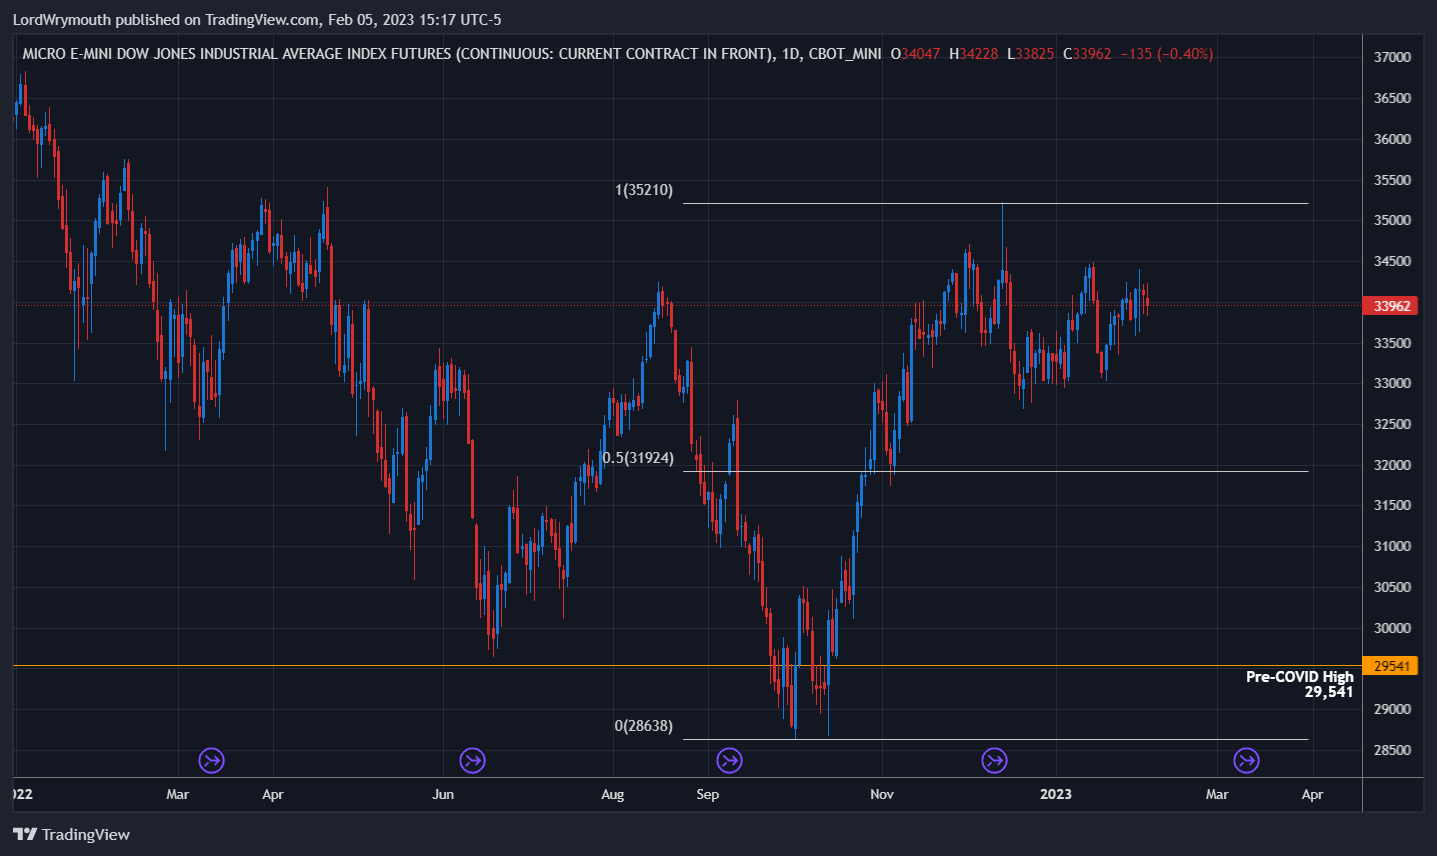The image size is (1437, 856).
Task: Click the Aug label on time axis
Action: [x=612, y=794]
